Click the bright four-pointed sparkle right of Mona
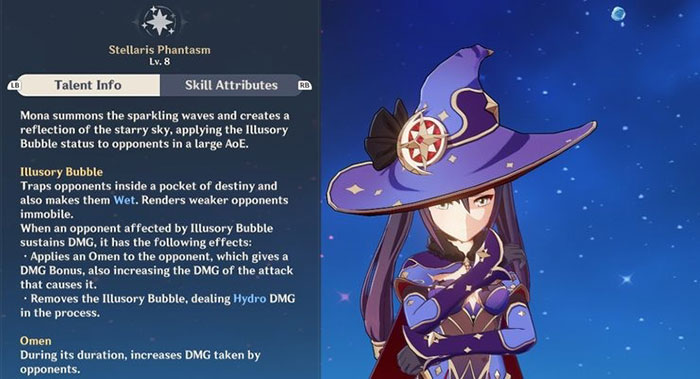 click(626, 279)
